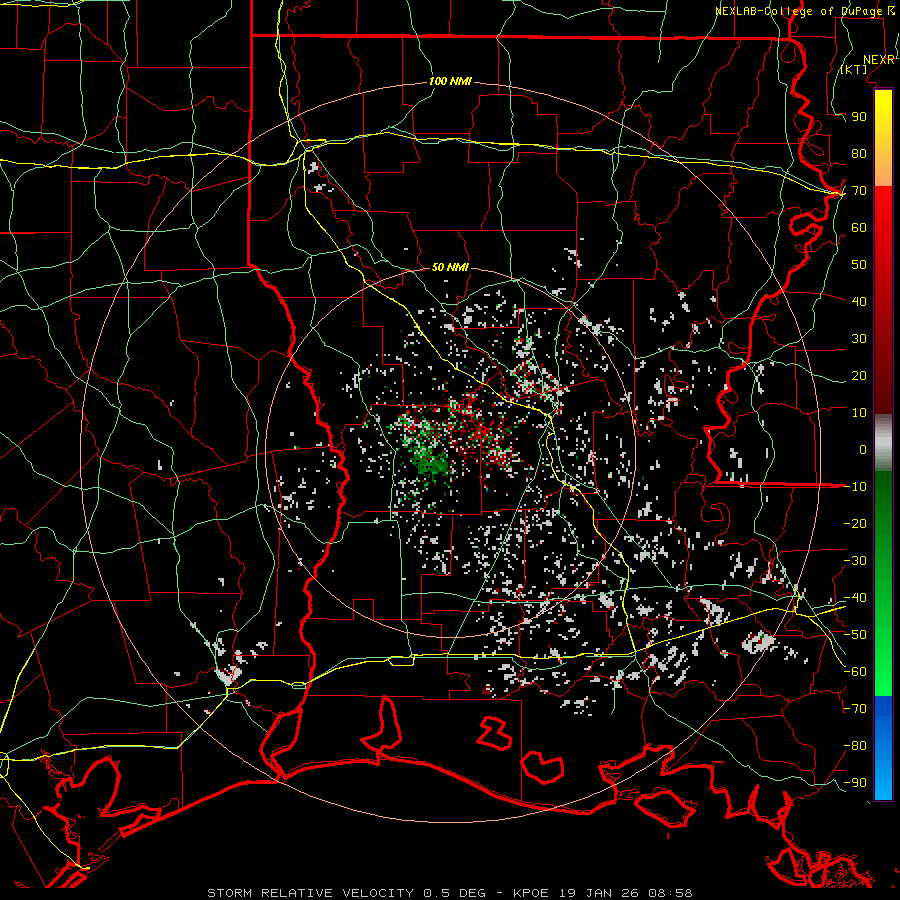Click the -50 knot label on the scale
This screenshot has width=900, height=900.
855,635
